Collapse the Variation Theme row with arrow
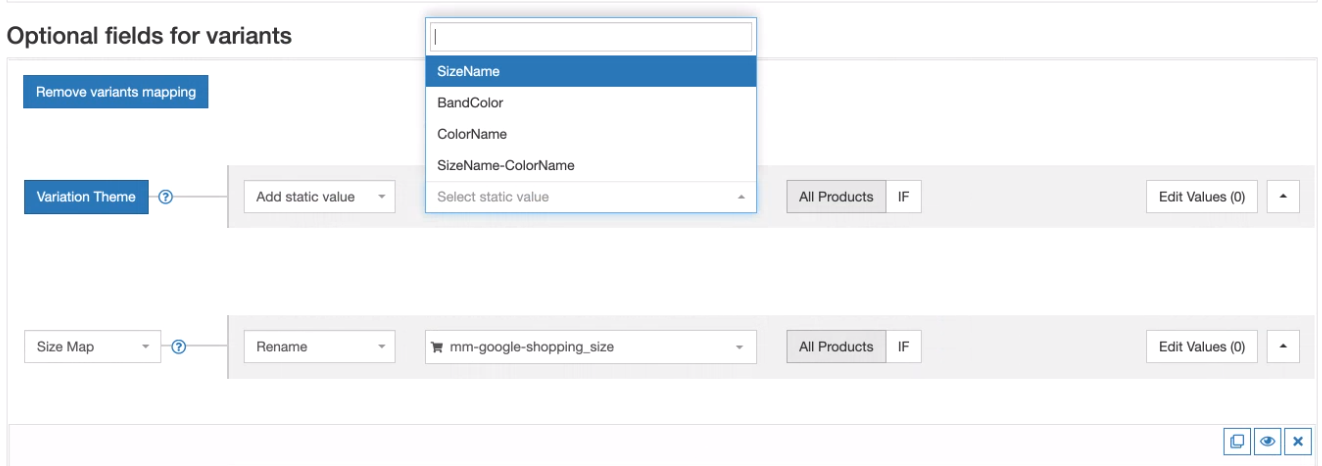Screen dimensions: 1322x466 coord(1283,197)
